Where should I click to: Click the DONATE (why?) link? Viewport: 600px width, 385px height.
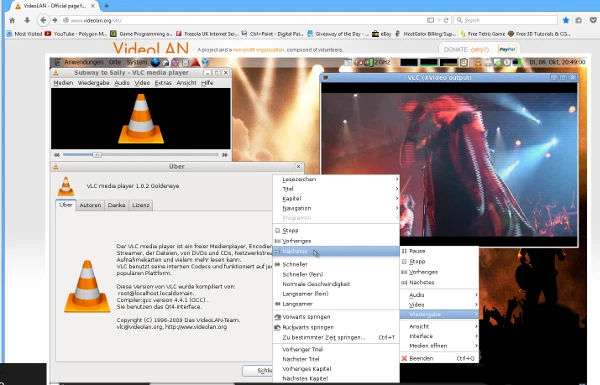466,50
